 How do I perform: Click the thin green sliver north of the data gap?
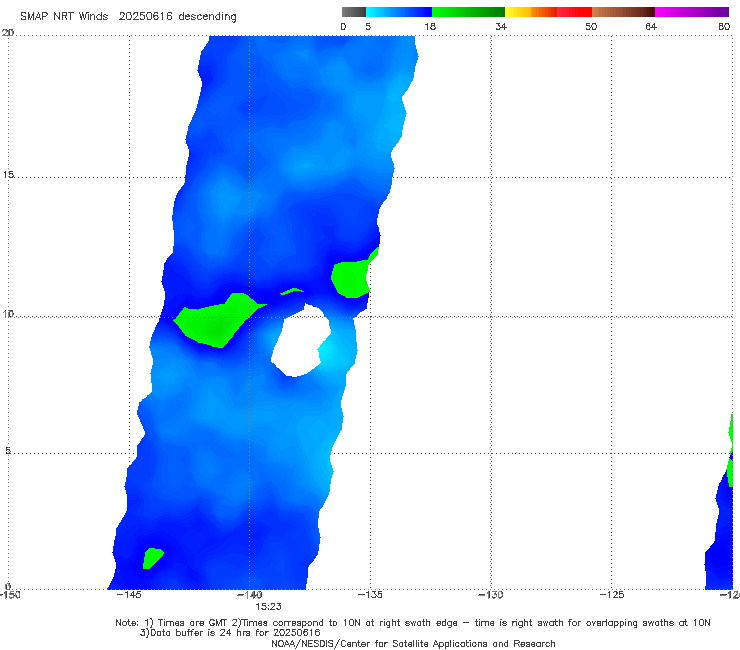293,291
